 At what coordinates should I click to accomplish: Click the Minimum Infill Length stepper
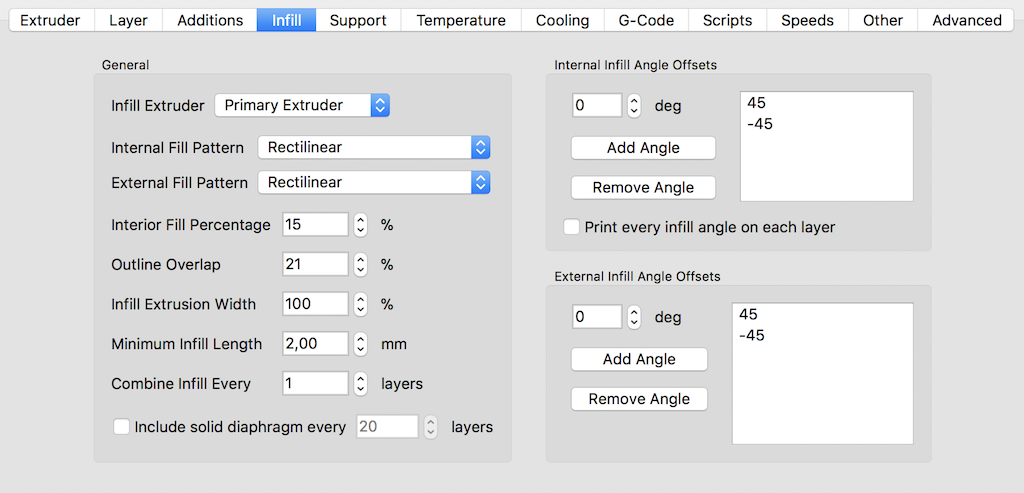361,344
